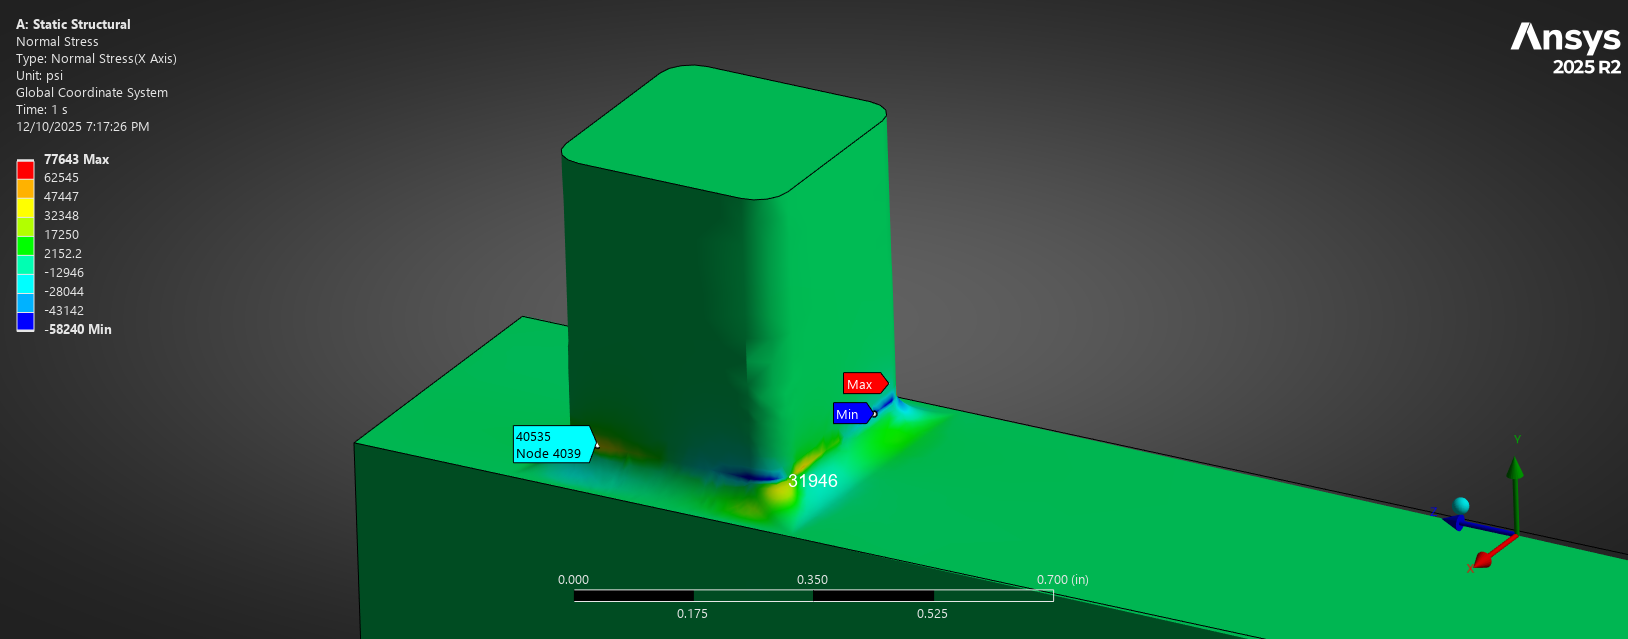Image resolution: width=1628 pixels, height=639 pixels.
Task: Click the -58240 Min legend value
Action: (x=78, y=329)
